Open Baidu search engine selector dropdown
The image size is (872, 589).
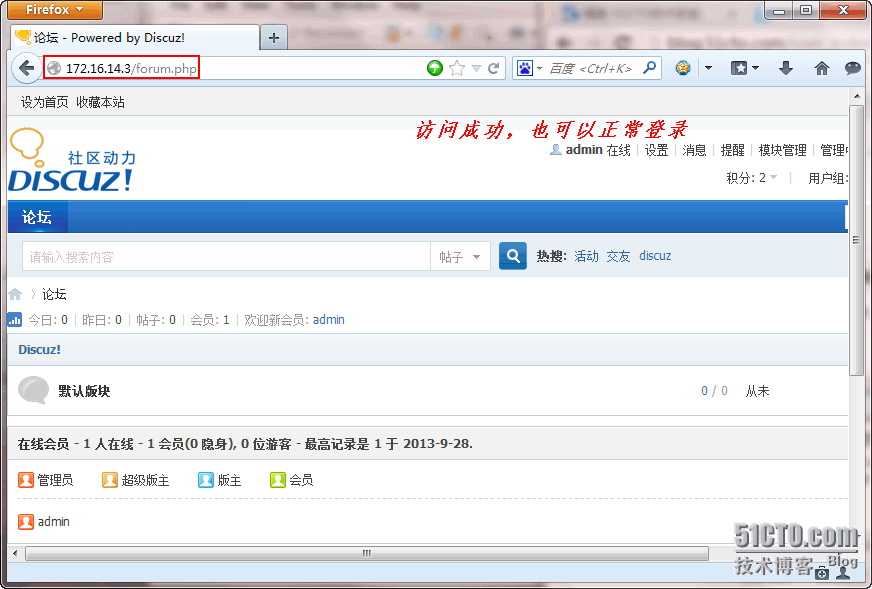pos(539,68)
